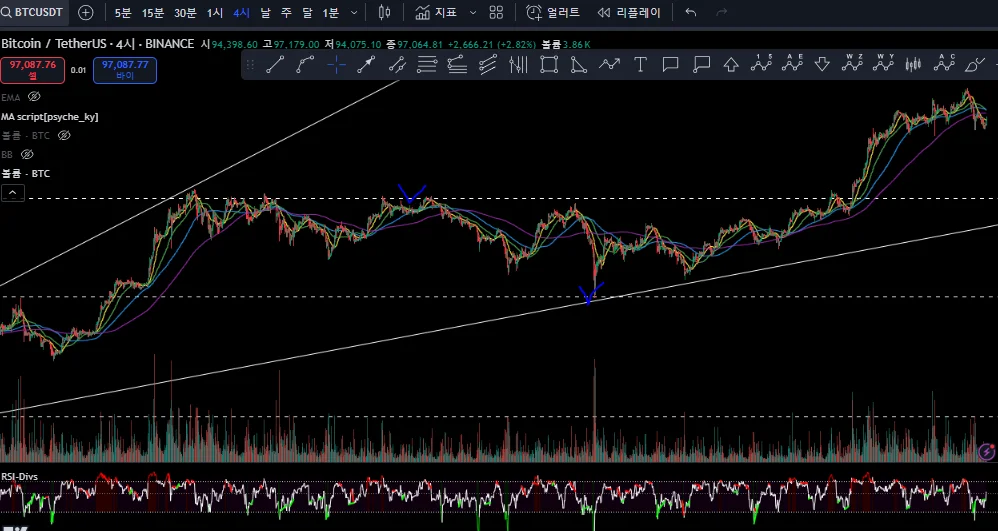Click the EMA indicator label
998x531 pixels.
pos(11,97)
